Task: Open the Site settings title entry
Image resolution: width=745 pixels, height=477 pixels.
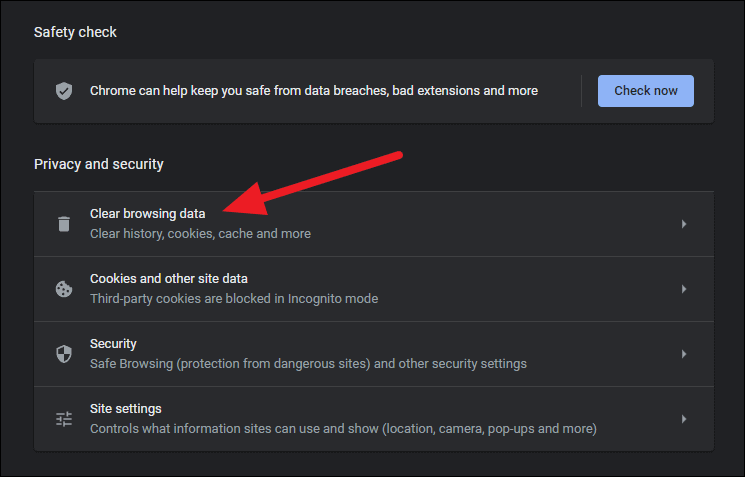Action: (125, 409)
